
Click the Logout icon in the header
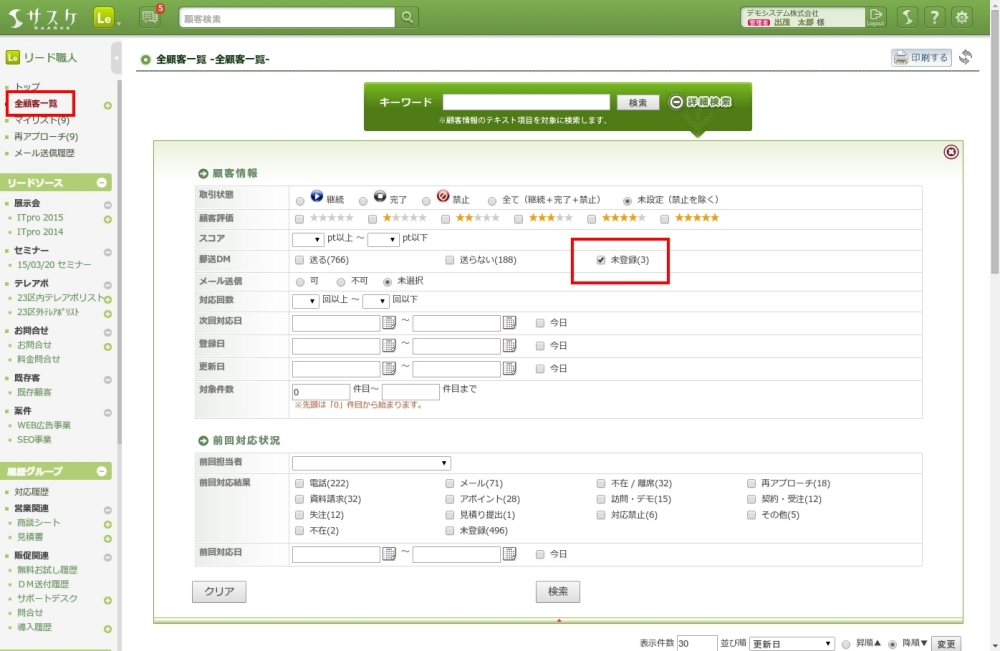[x=876, y=17]
